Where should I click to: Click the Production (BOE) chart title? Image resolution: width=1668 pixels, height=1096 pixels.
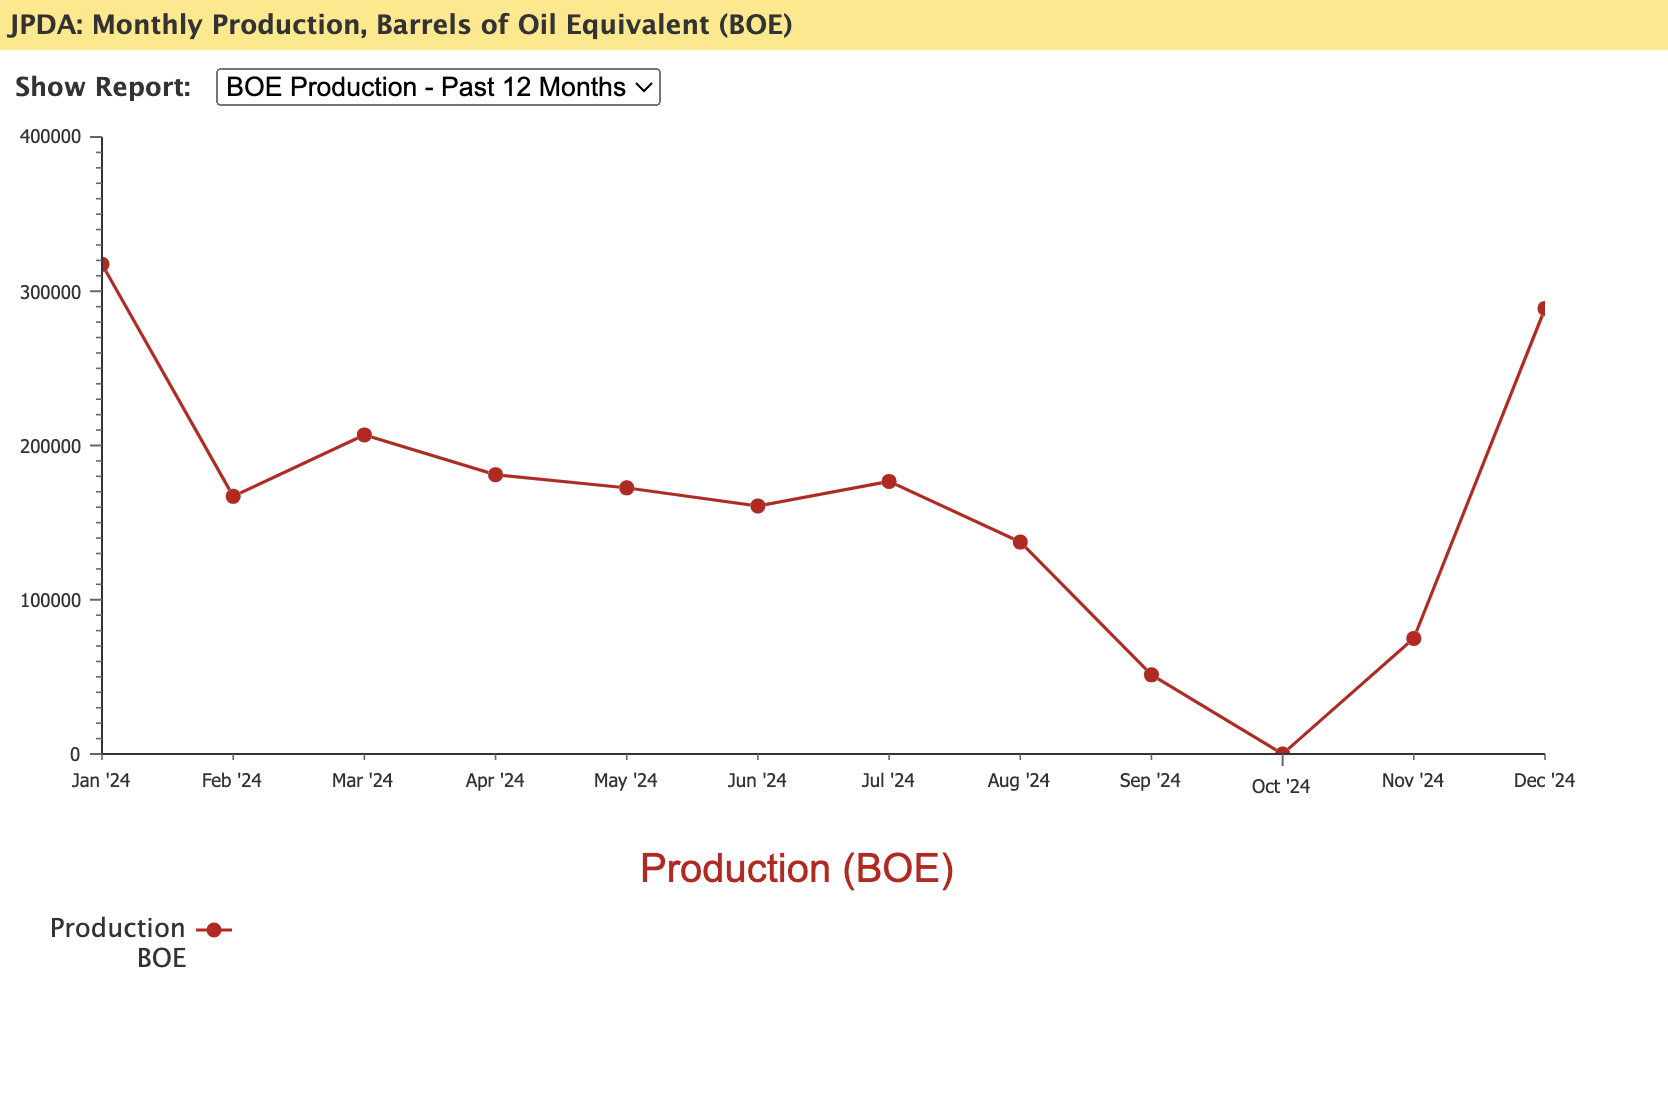(x=796, y=868)
